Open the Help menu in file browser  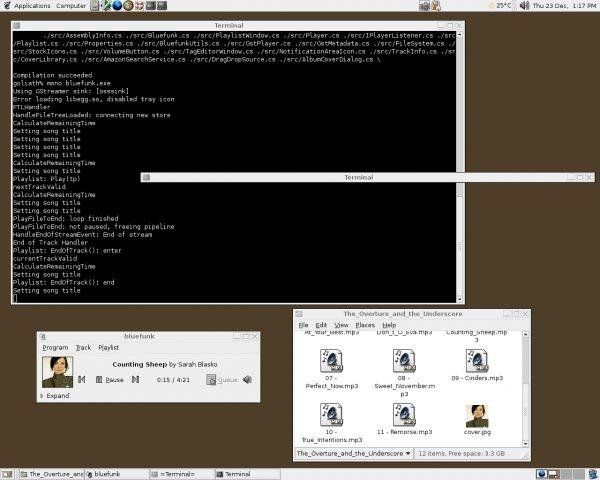coord(389,325)
